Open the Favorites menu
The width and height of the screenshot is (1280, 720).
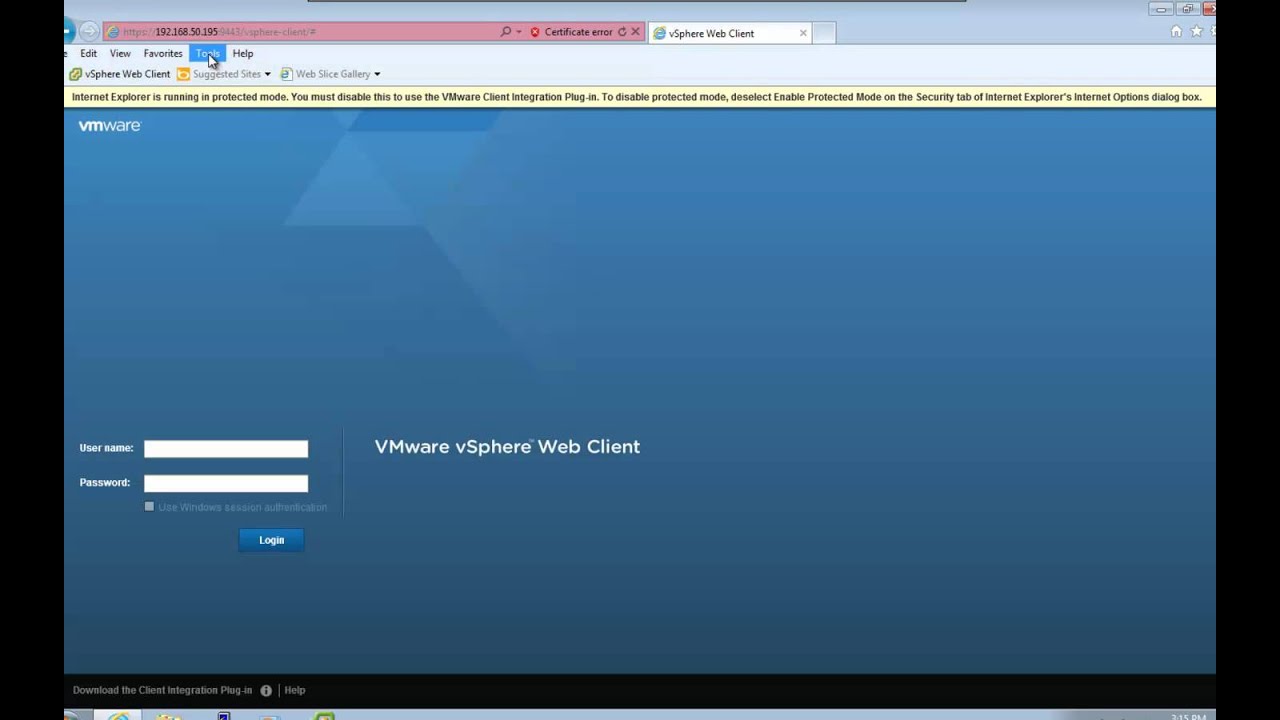point(163,53)
